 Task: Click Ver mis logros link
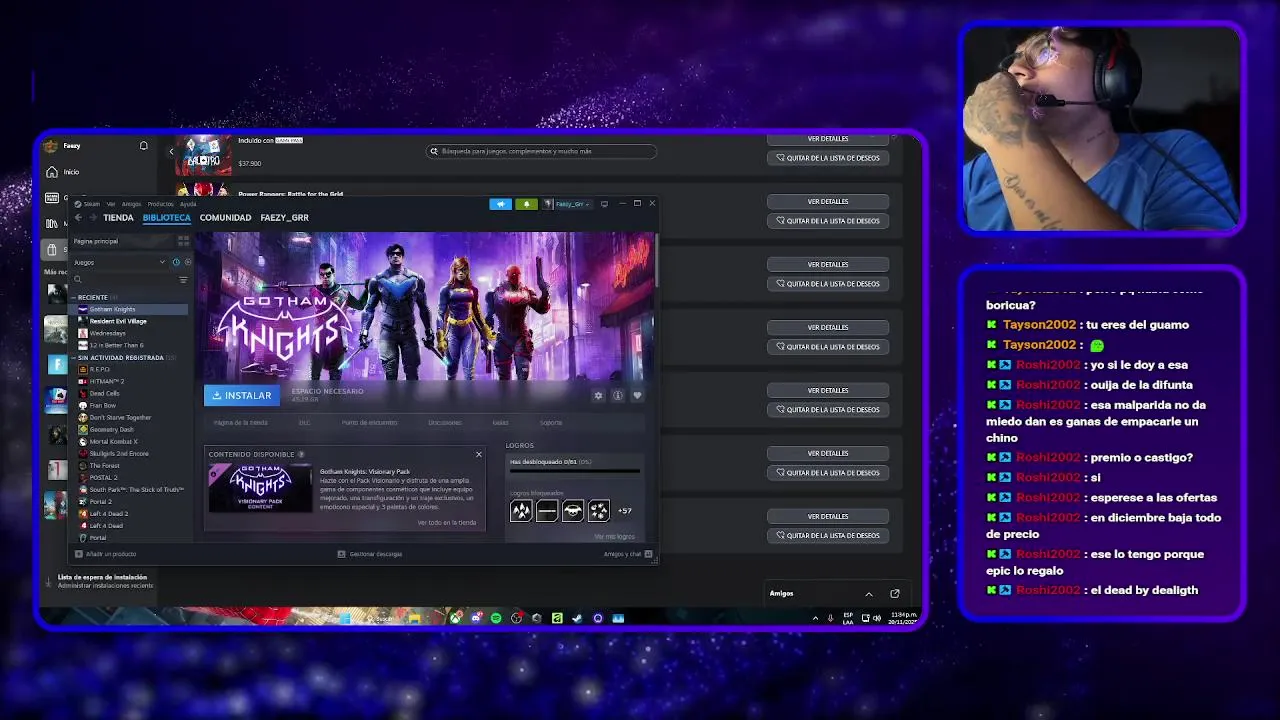click(614, 537)
